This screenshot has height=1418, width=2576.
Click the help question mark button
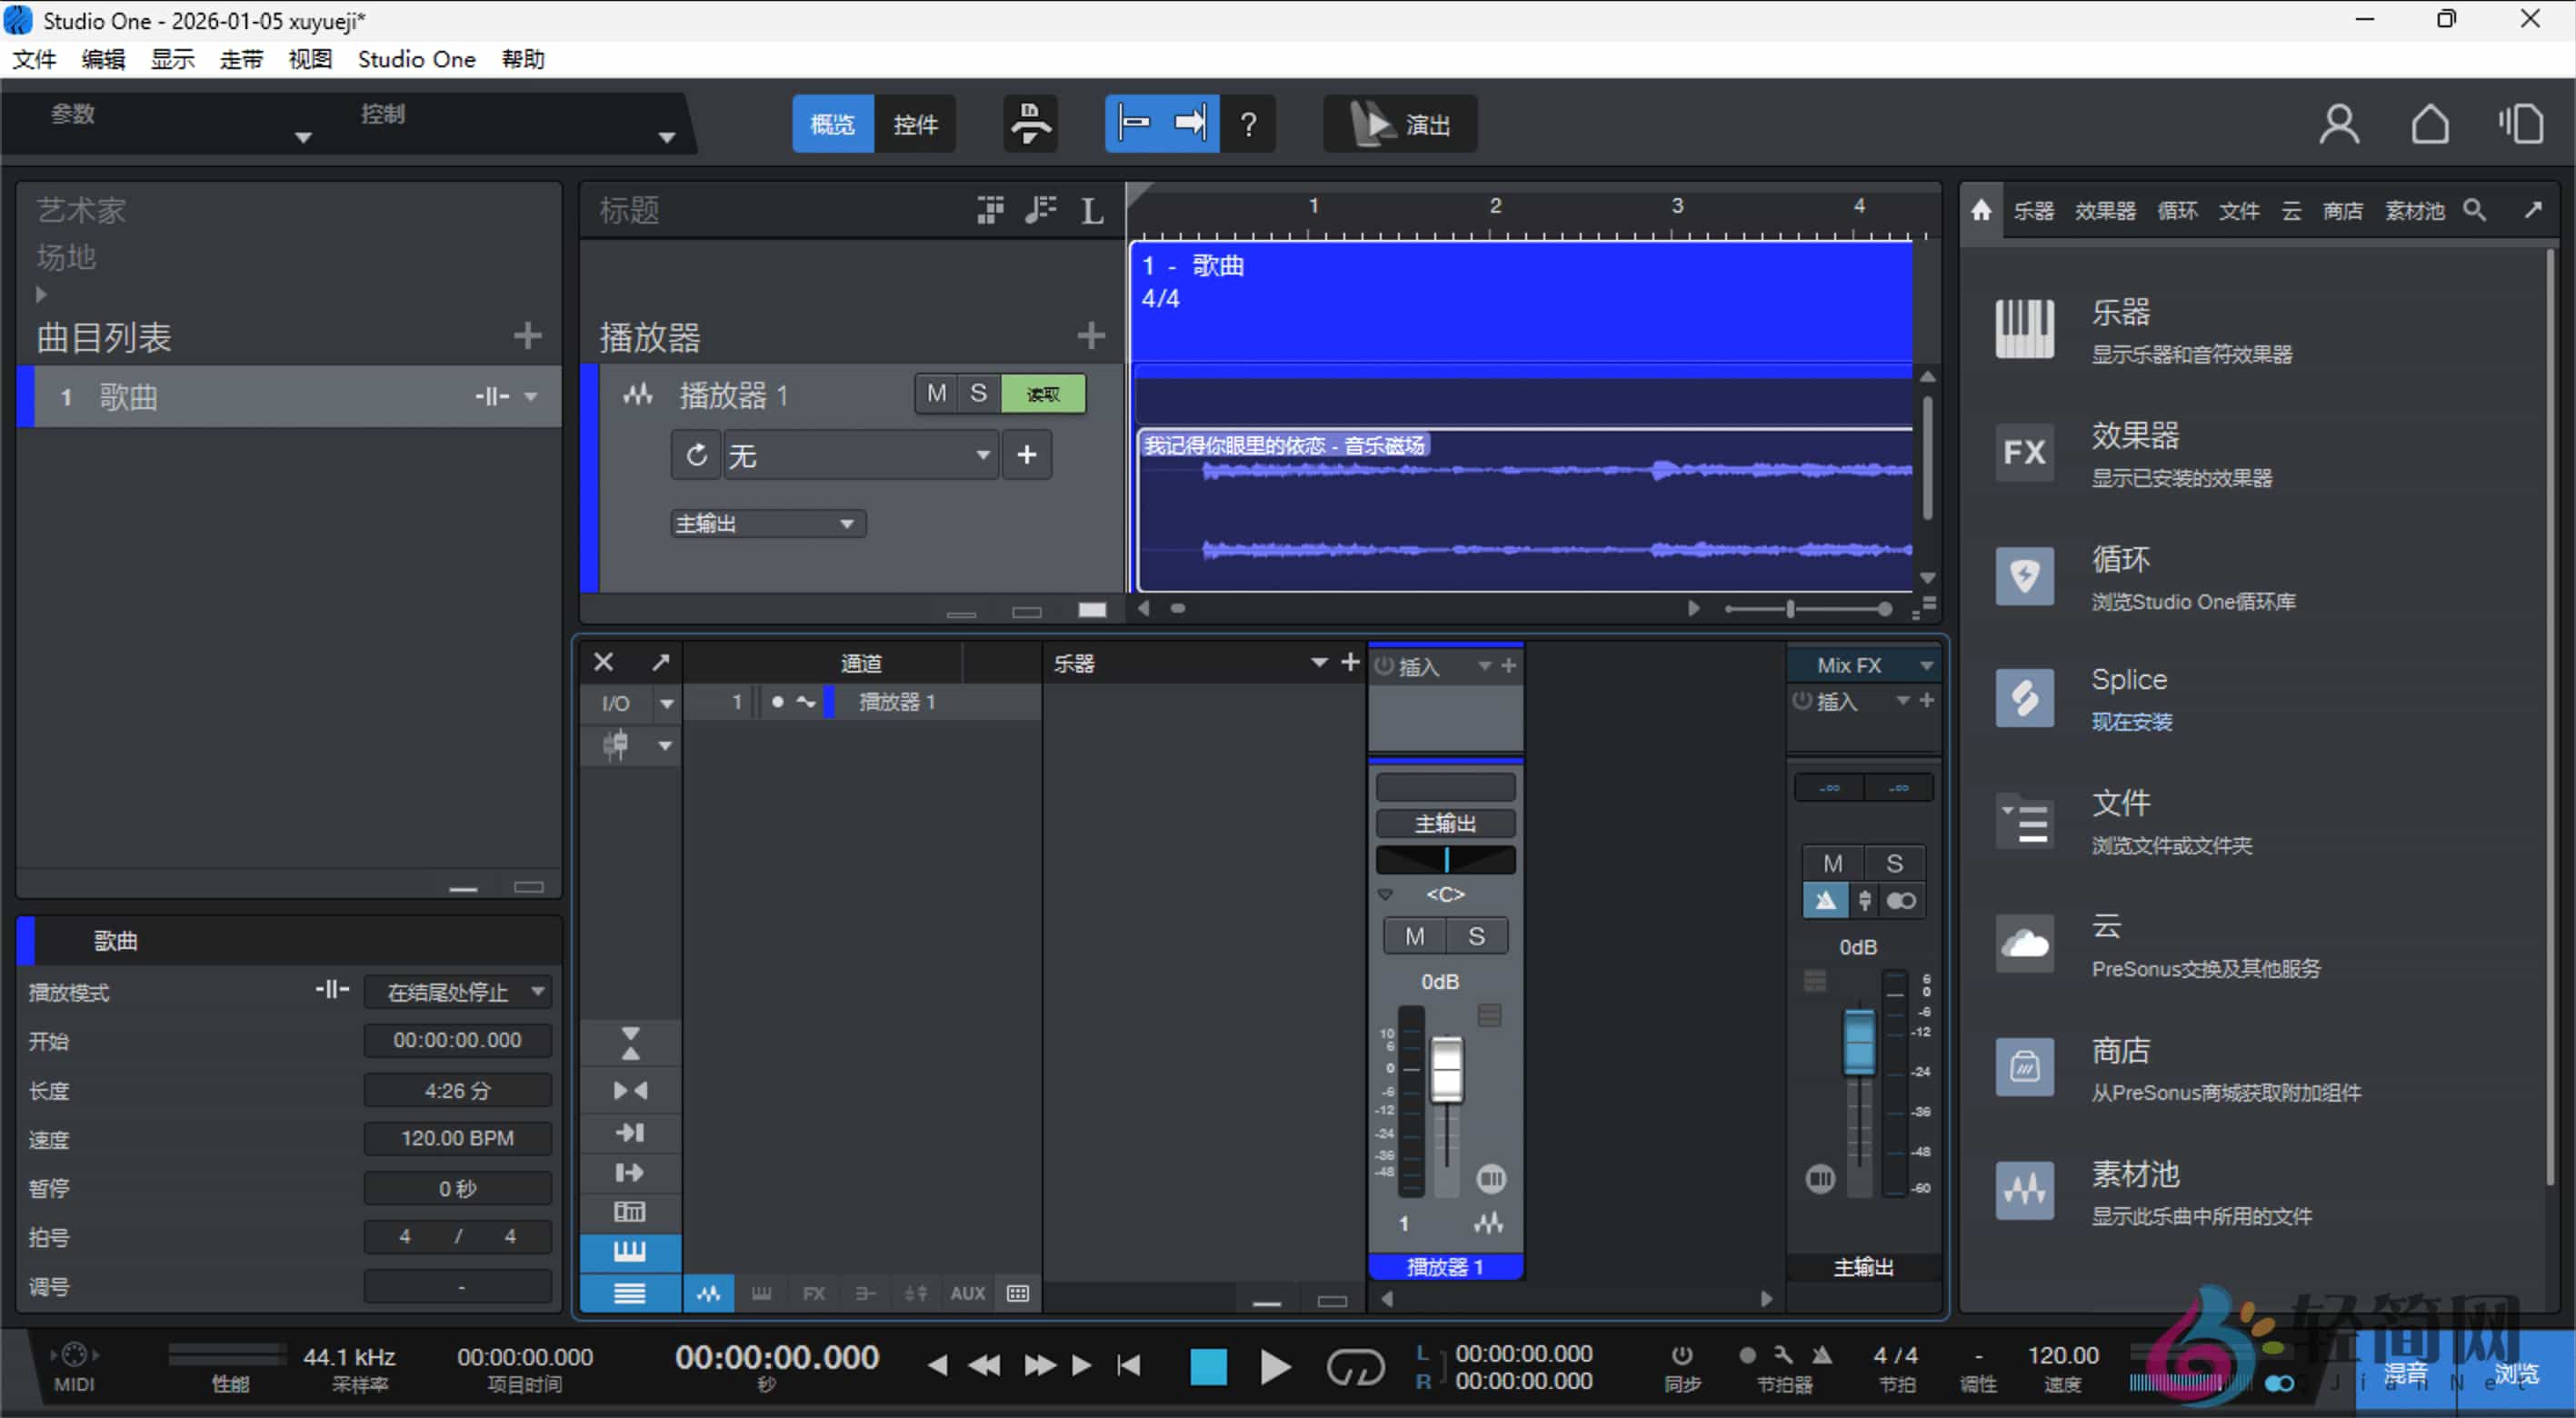click(1248, 123)
